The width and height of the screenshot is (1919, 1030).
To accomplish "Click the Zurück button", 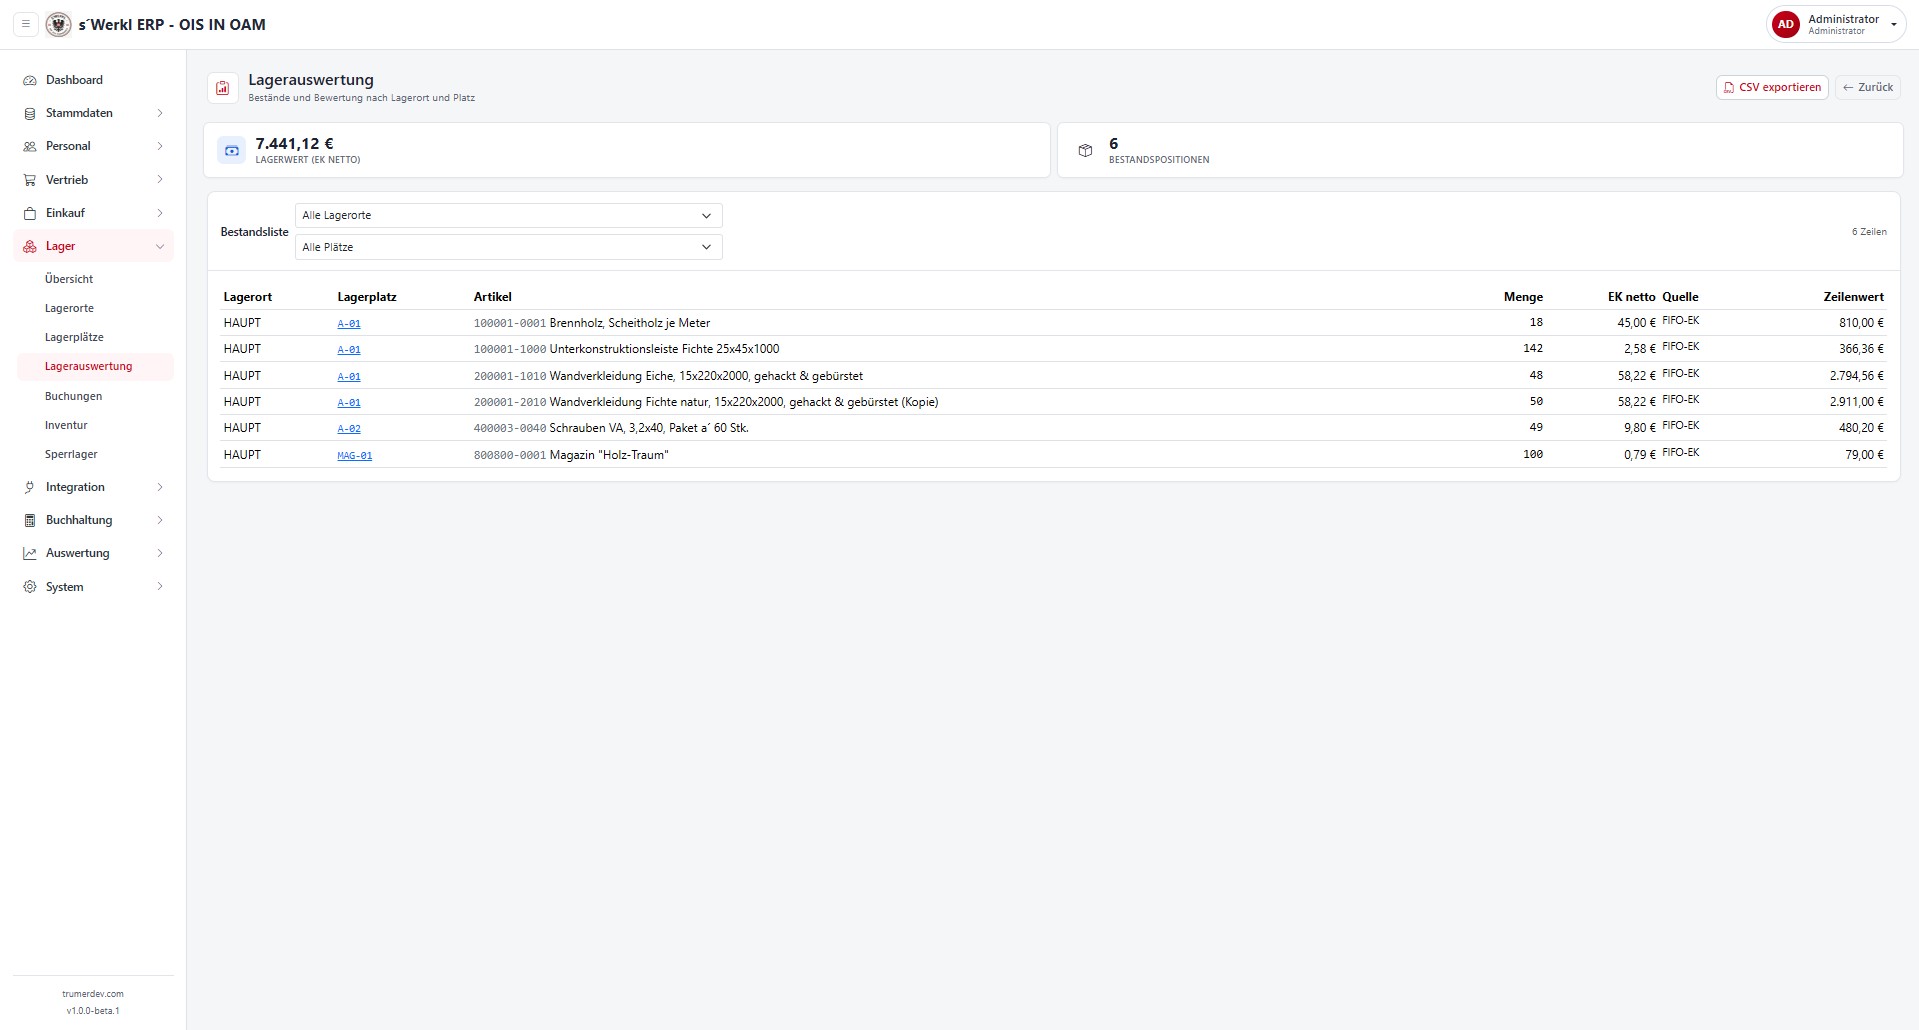I will 1867,87.
